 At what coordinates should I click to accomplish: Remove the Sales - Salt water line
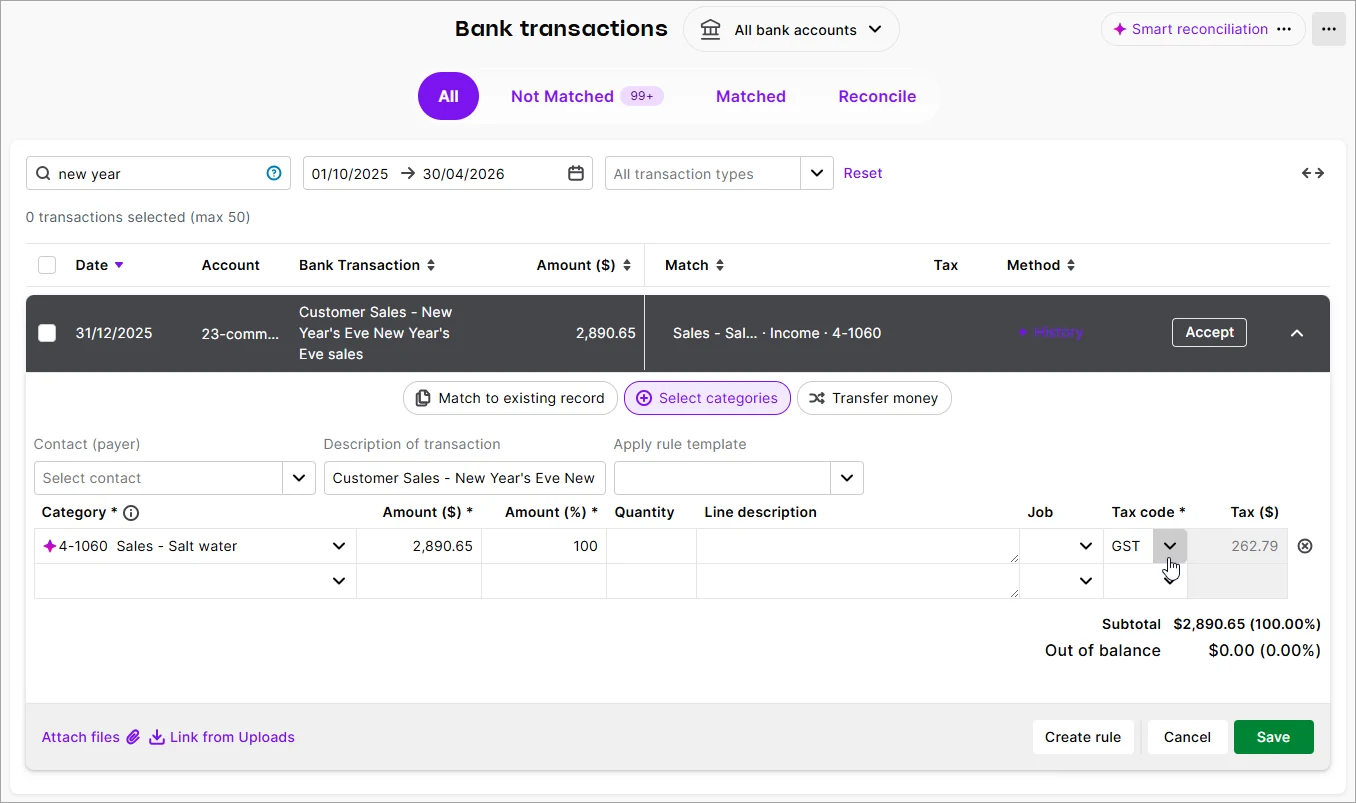tap(1304, 546)
